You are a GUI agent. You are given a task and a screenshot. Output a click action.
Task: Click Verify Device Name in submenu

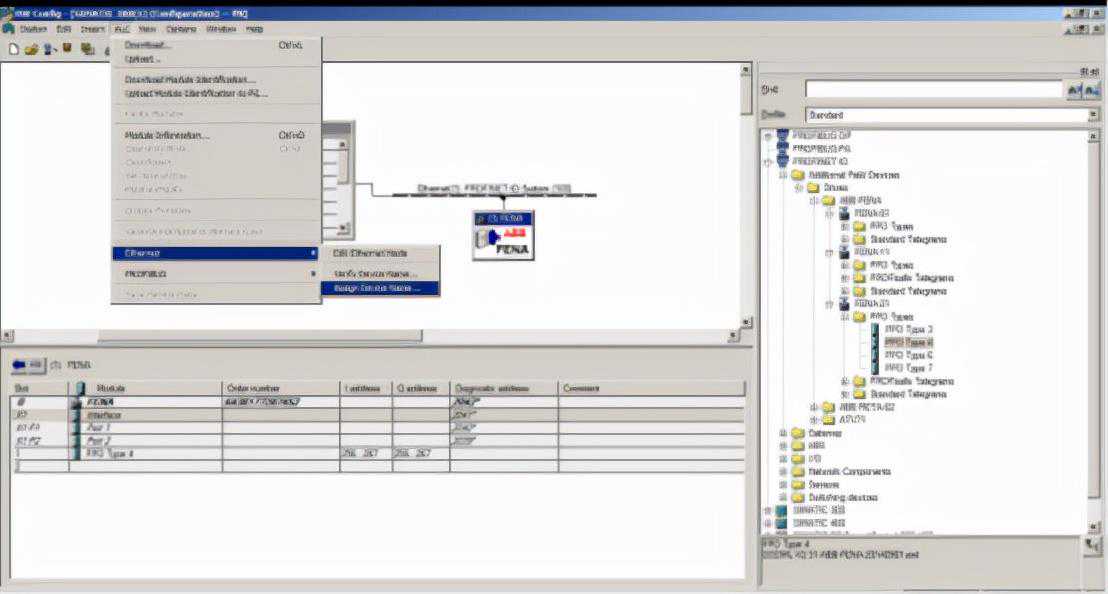click(x=375, y=273)
